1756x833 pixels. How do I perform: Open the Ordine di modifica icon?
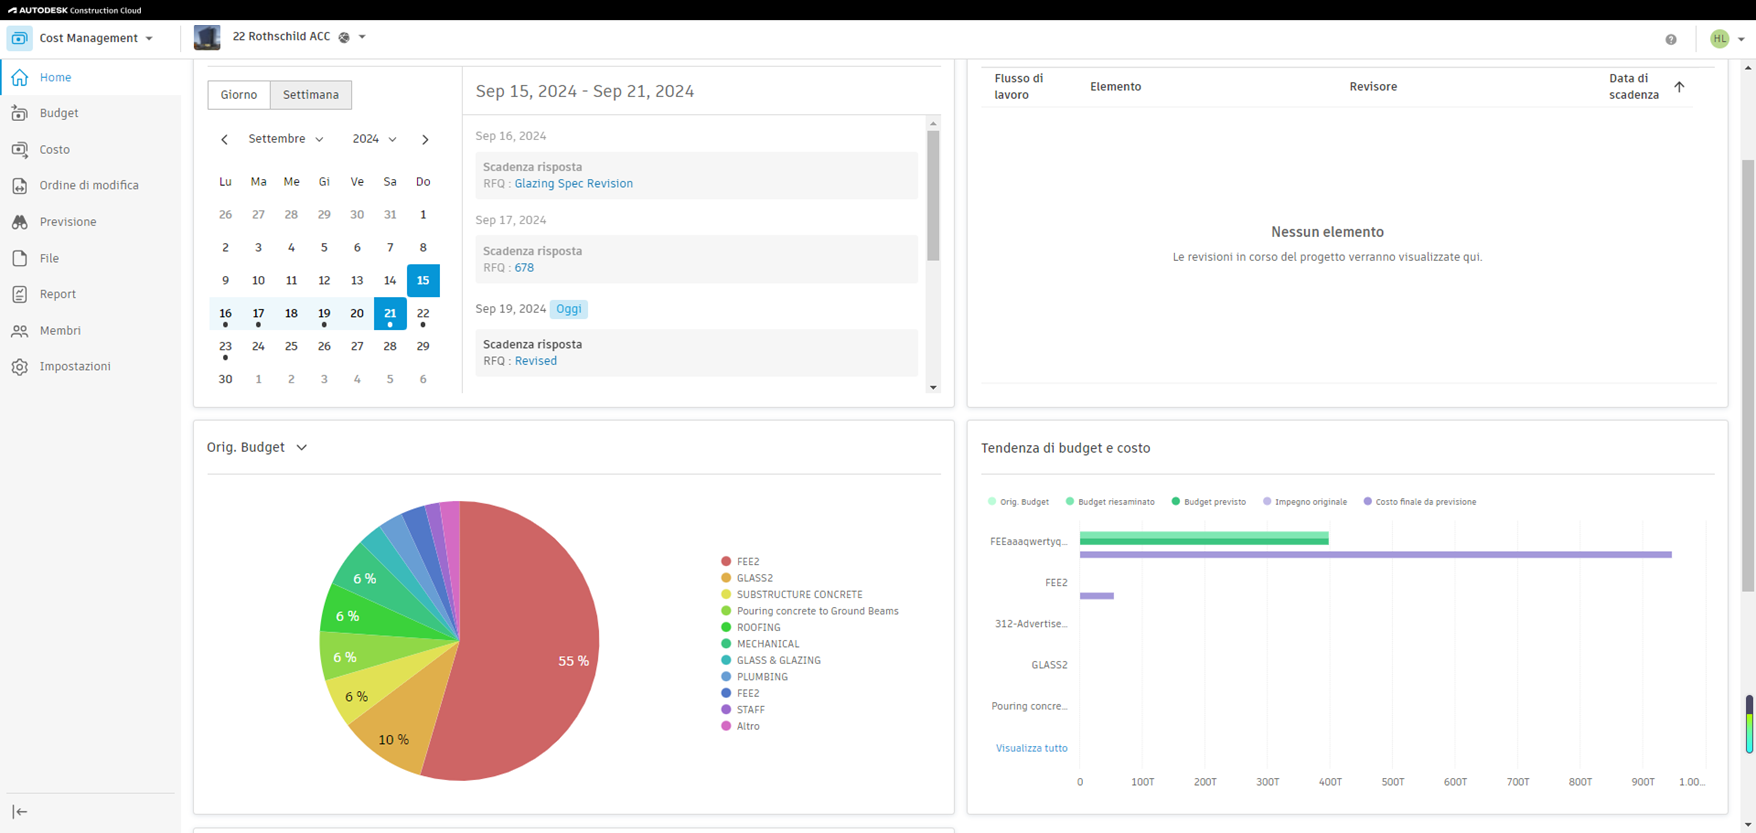20,185
